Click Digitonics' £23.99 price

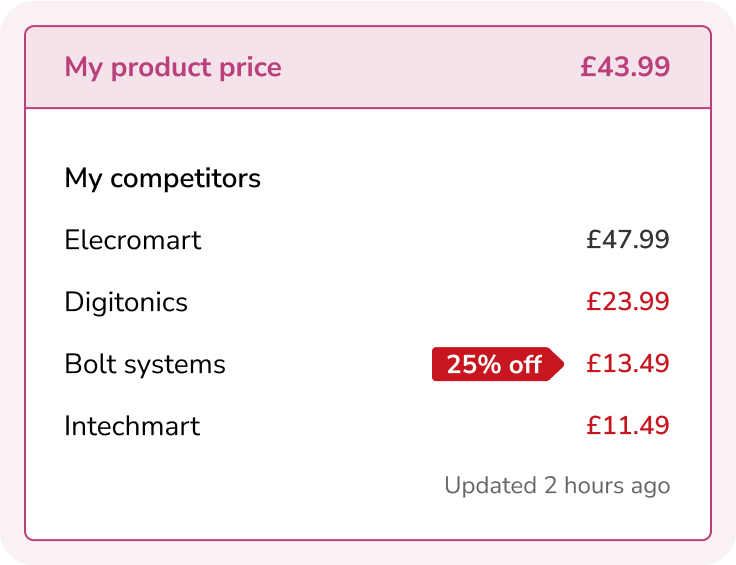point(628,301)
